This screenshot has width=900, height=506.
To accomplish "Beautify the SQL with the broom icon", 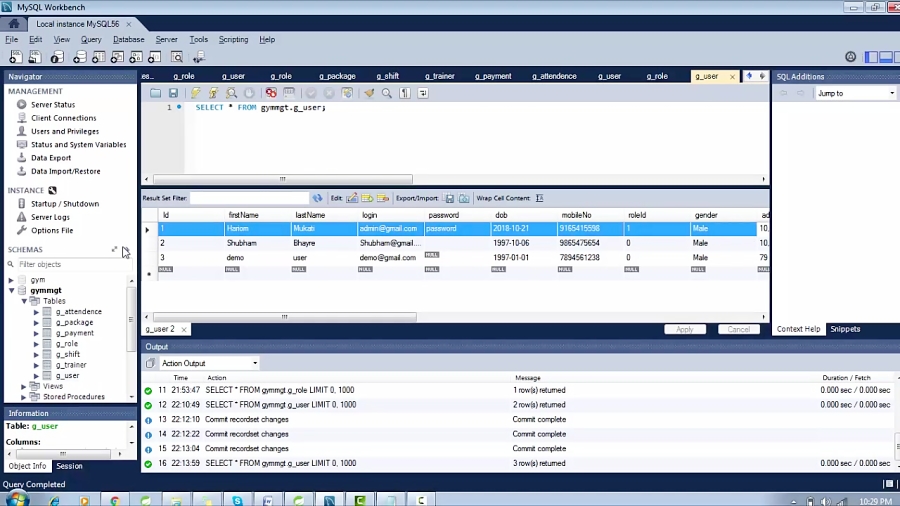I will pos(369,93).
